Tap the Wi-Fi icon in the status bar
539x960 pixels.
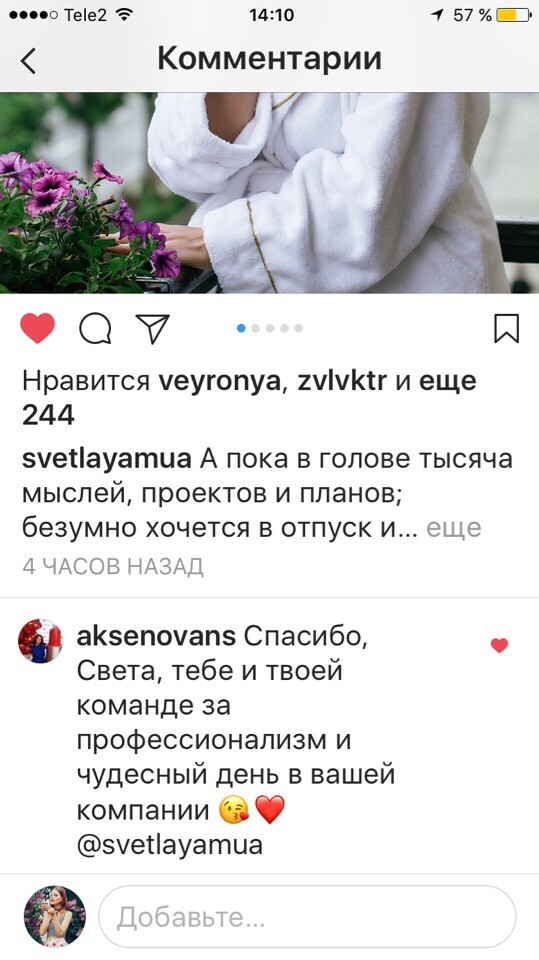tap(124, 15)
